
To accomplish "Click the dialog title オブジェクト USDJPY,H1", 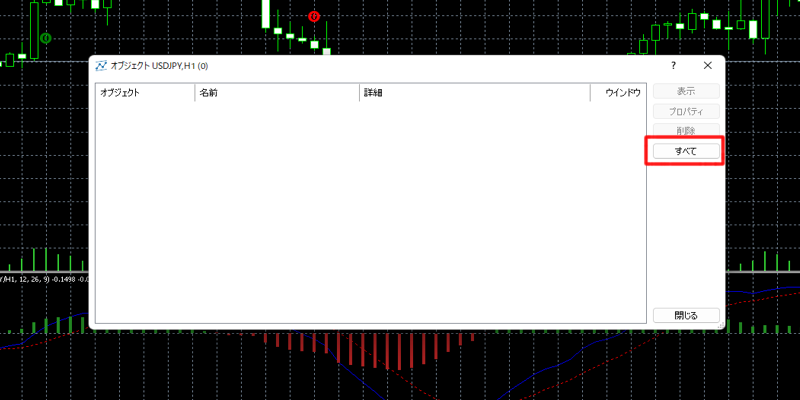I will [x=160, y=66].
